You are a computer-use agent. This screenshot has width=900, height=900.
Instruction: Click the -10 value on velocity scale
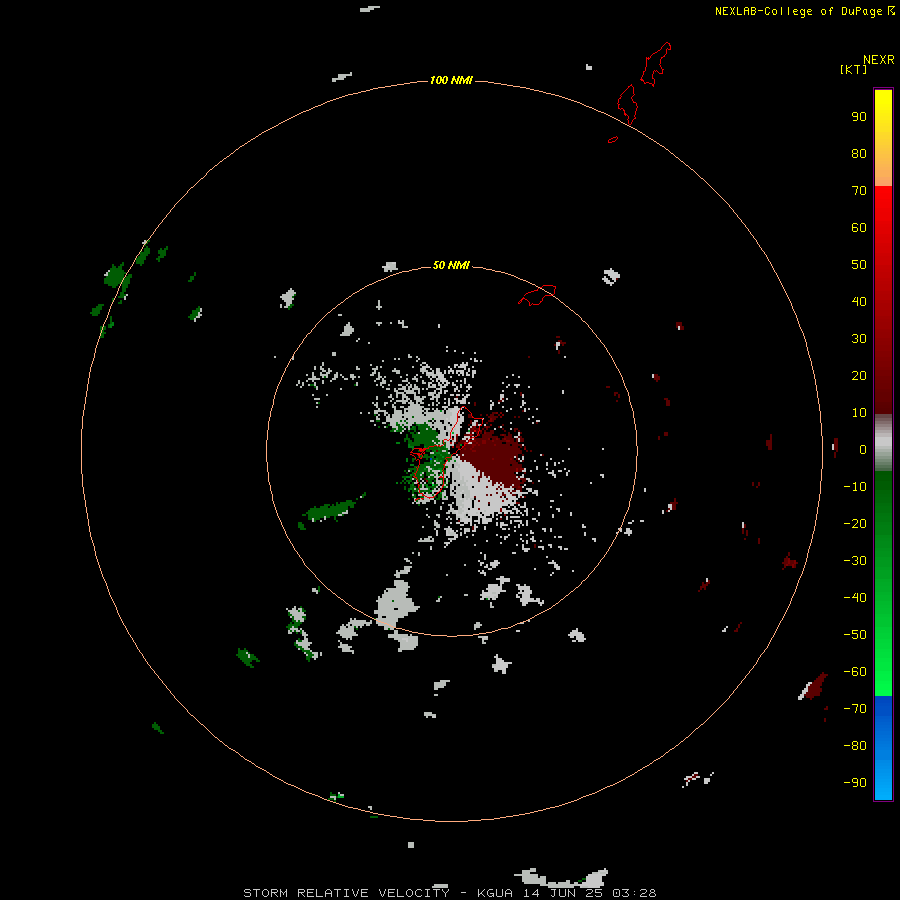point(855,487)
